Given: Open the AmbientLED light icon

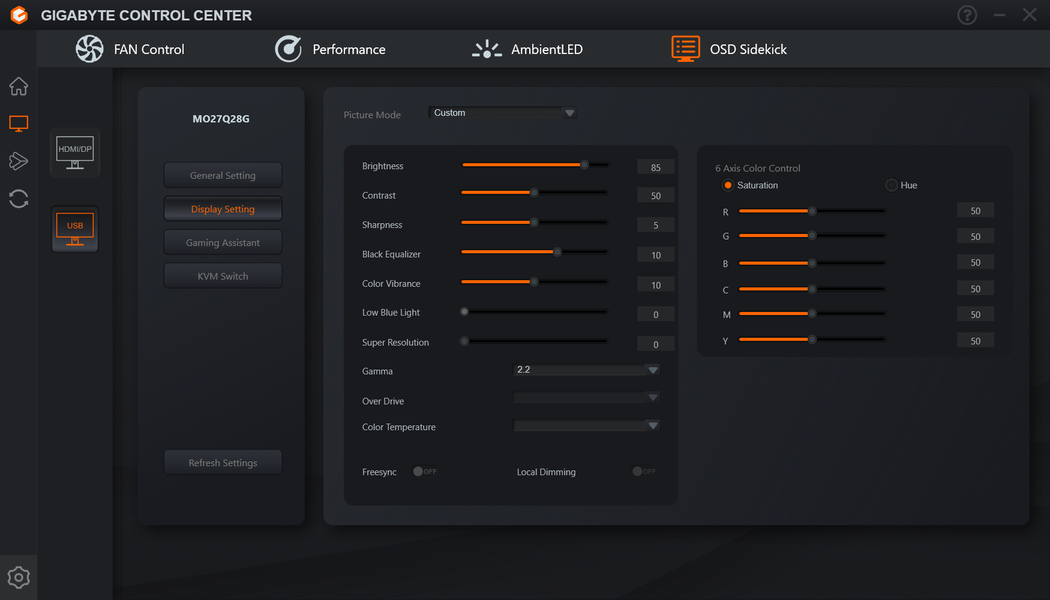Looking at the screenshot, I should (x=487, y=49).
